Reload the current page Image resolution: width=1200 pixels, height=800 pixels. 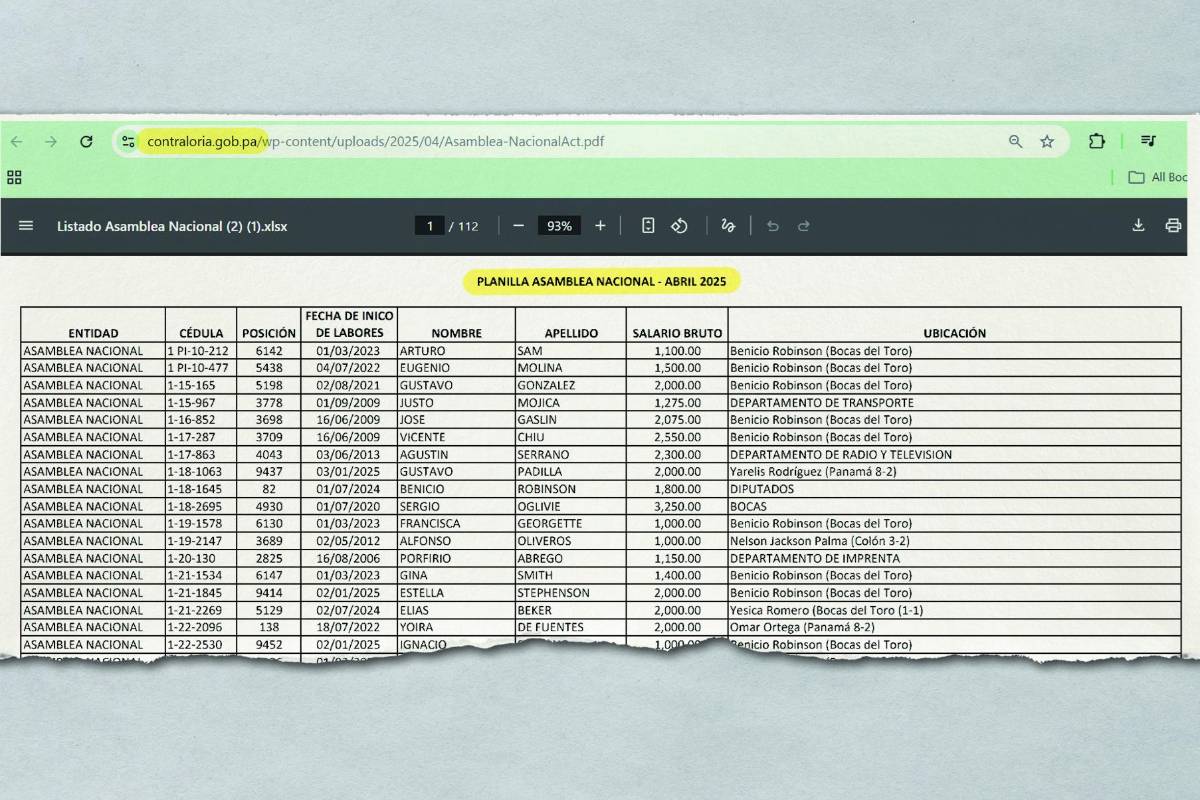coord(86,142)
